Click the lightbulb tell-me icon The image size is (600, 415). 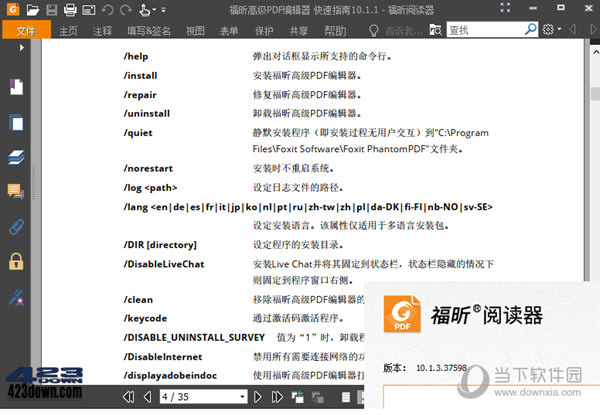click(373, 31)
